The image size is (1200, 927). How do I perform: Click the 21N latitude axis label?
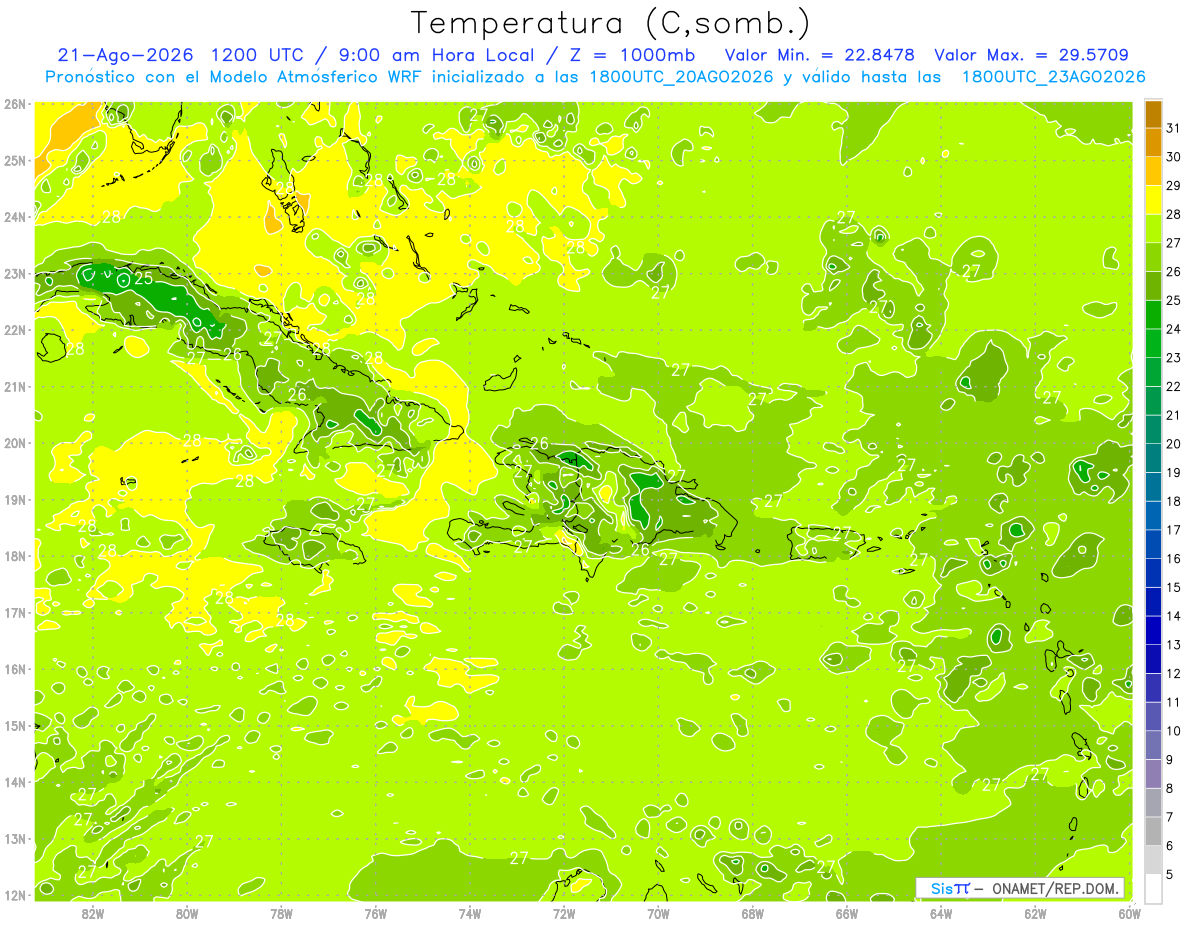(x=16, y=387)
